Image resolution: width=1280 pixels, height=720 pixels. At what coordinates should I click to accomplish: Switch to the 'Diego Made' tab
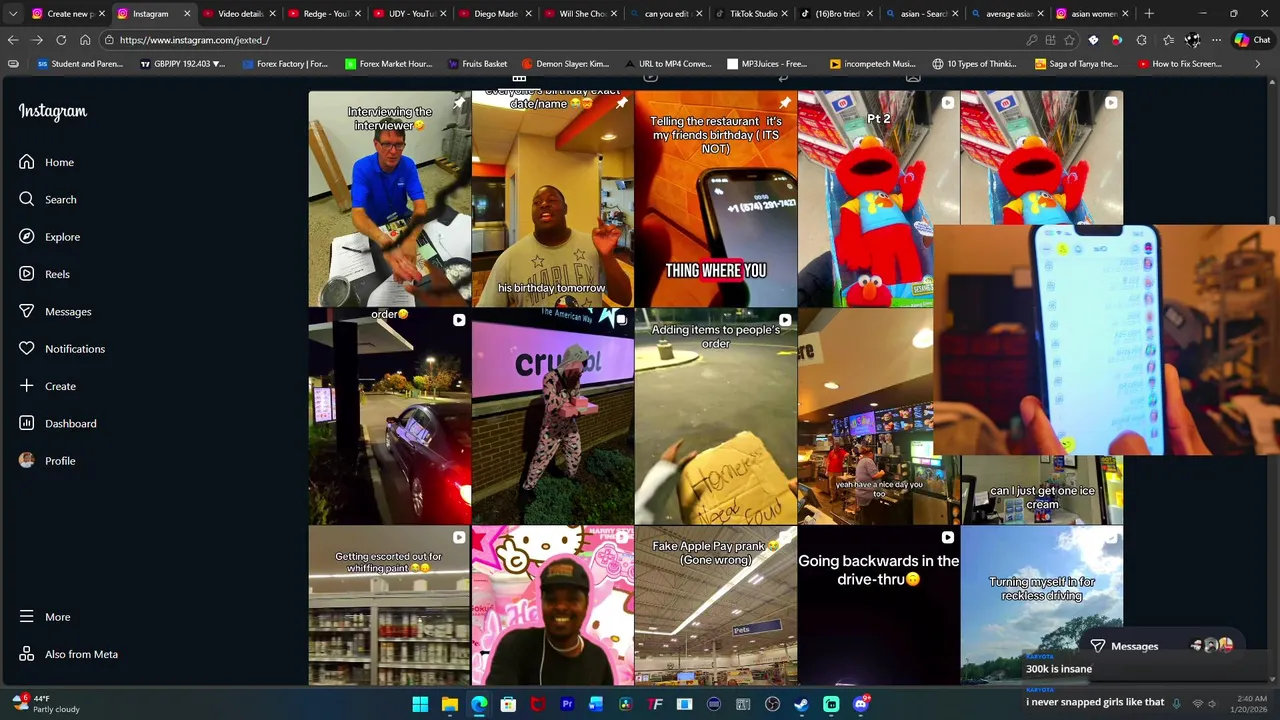[494, 14]
